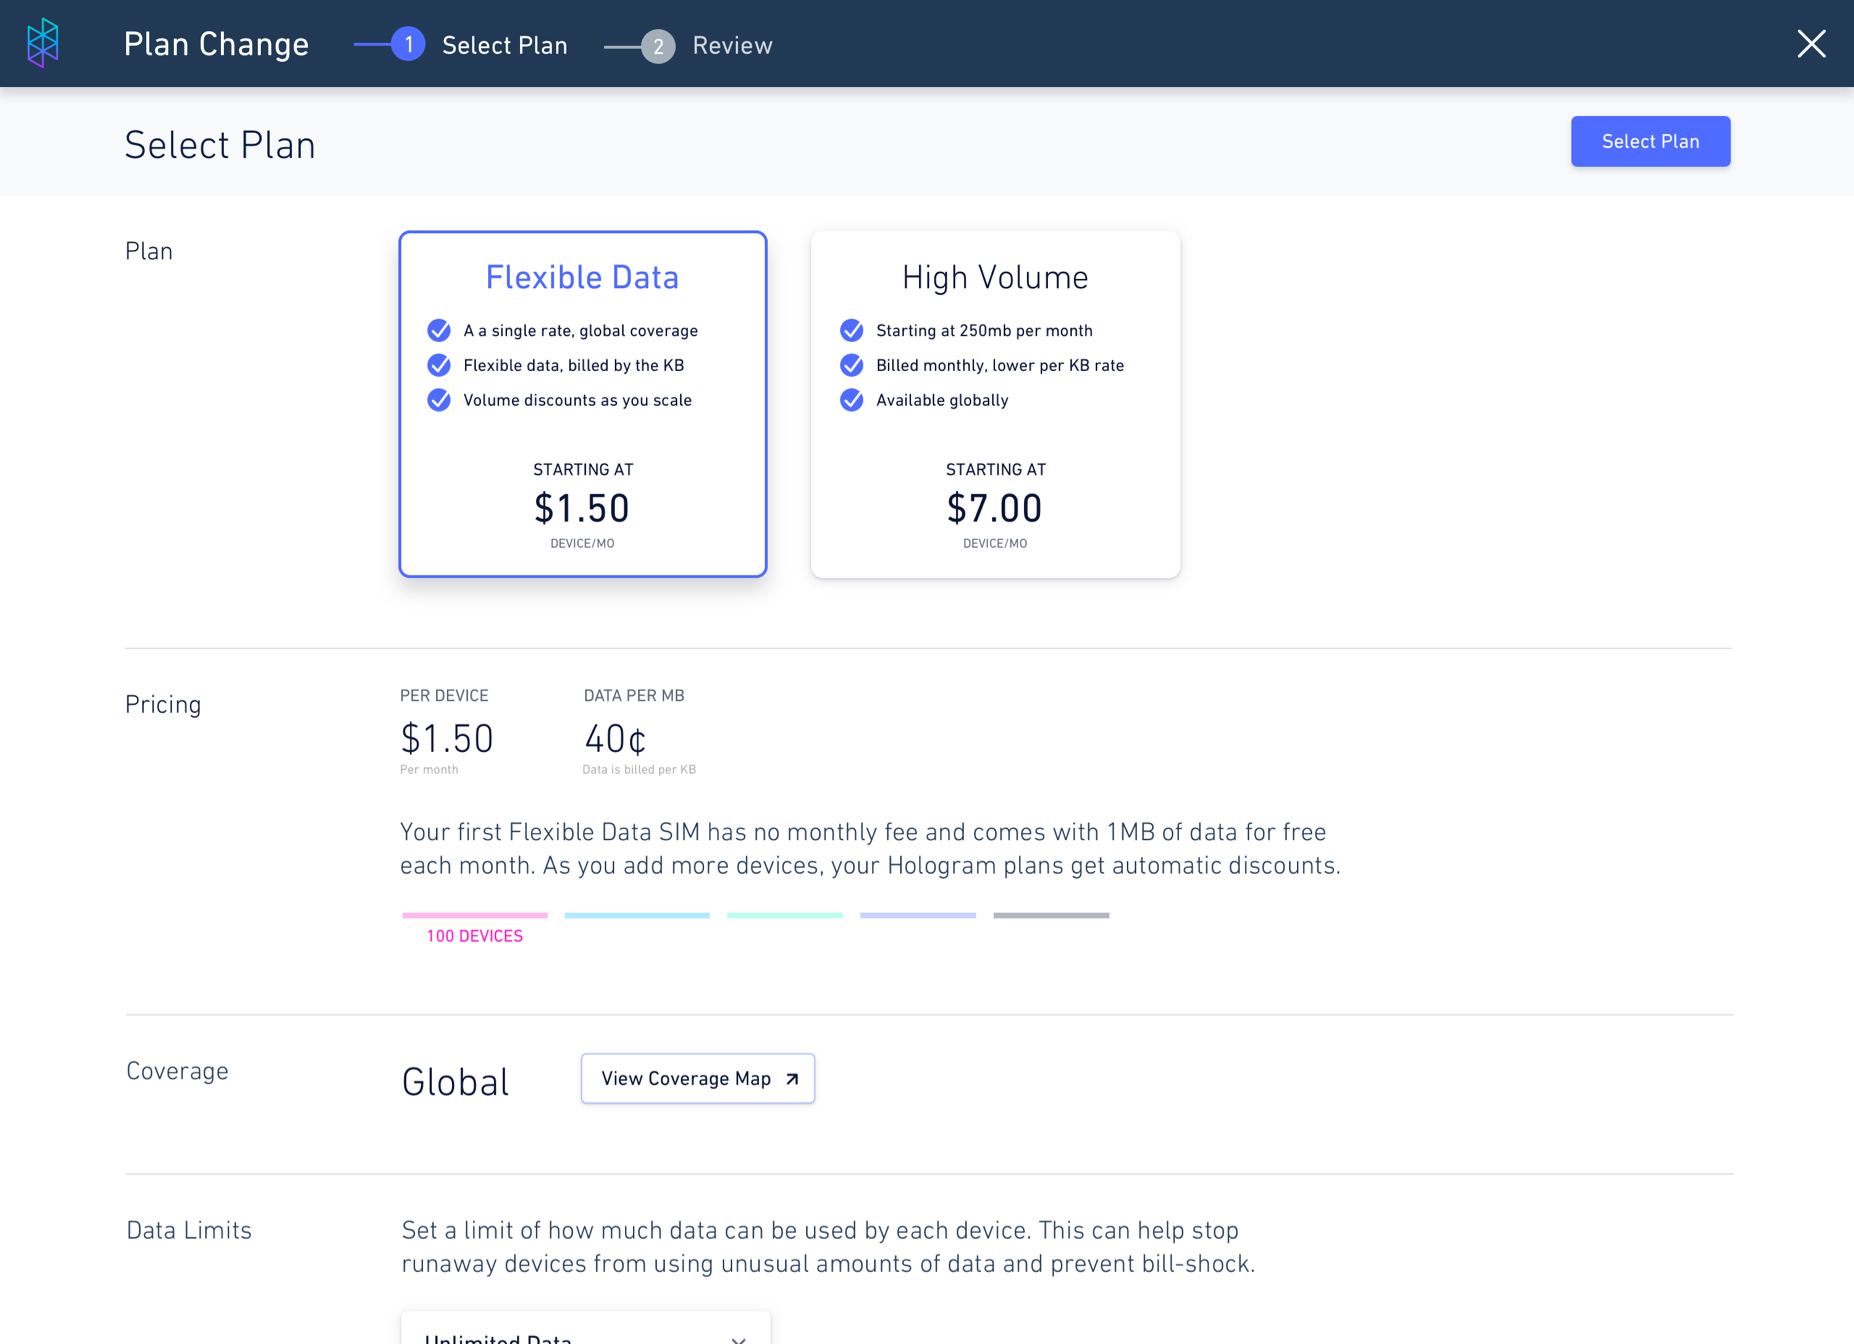
Task: Click the step 2 circle indicator
Action: (657, 46)
